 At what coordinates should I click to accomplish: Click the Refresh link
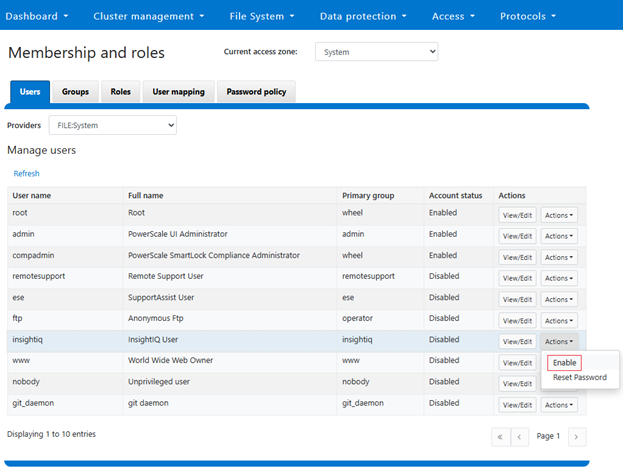coord(26,173)
